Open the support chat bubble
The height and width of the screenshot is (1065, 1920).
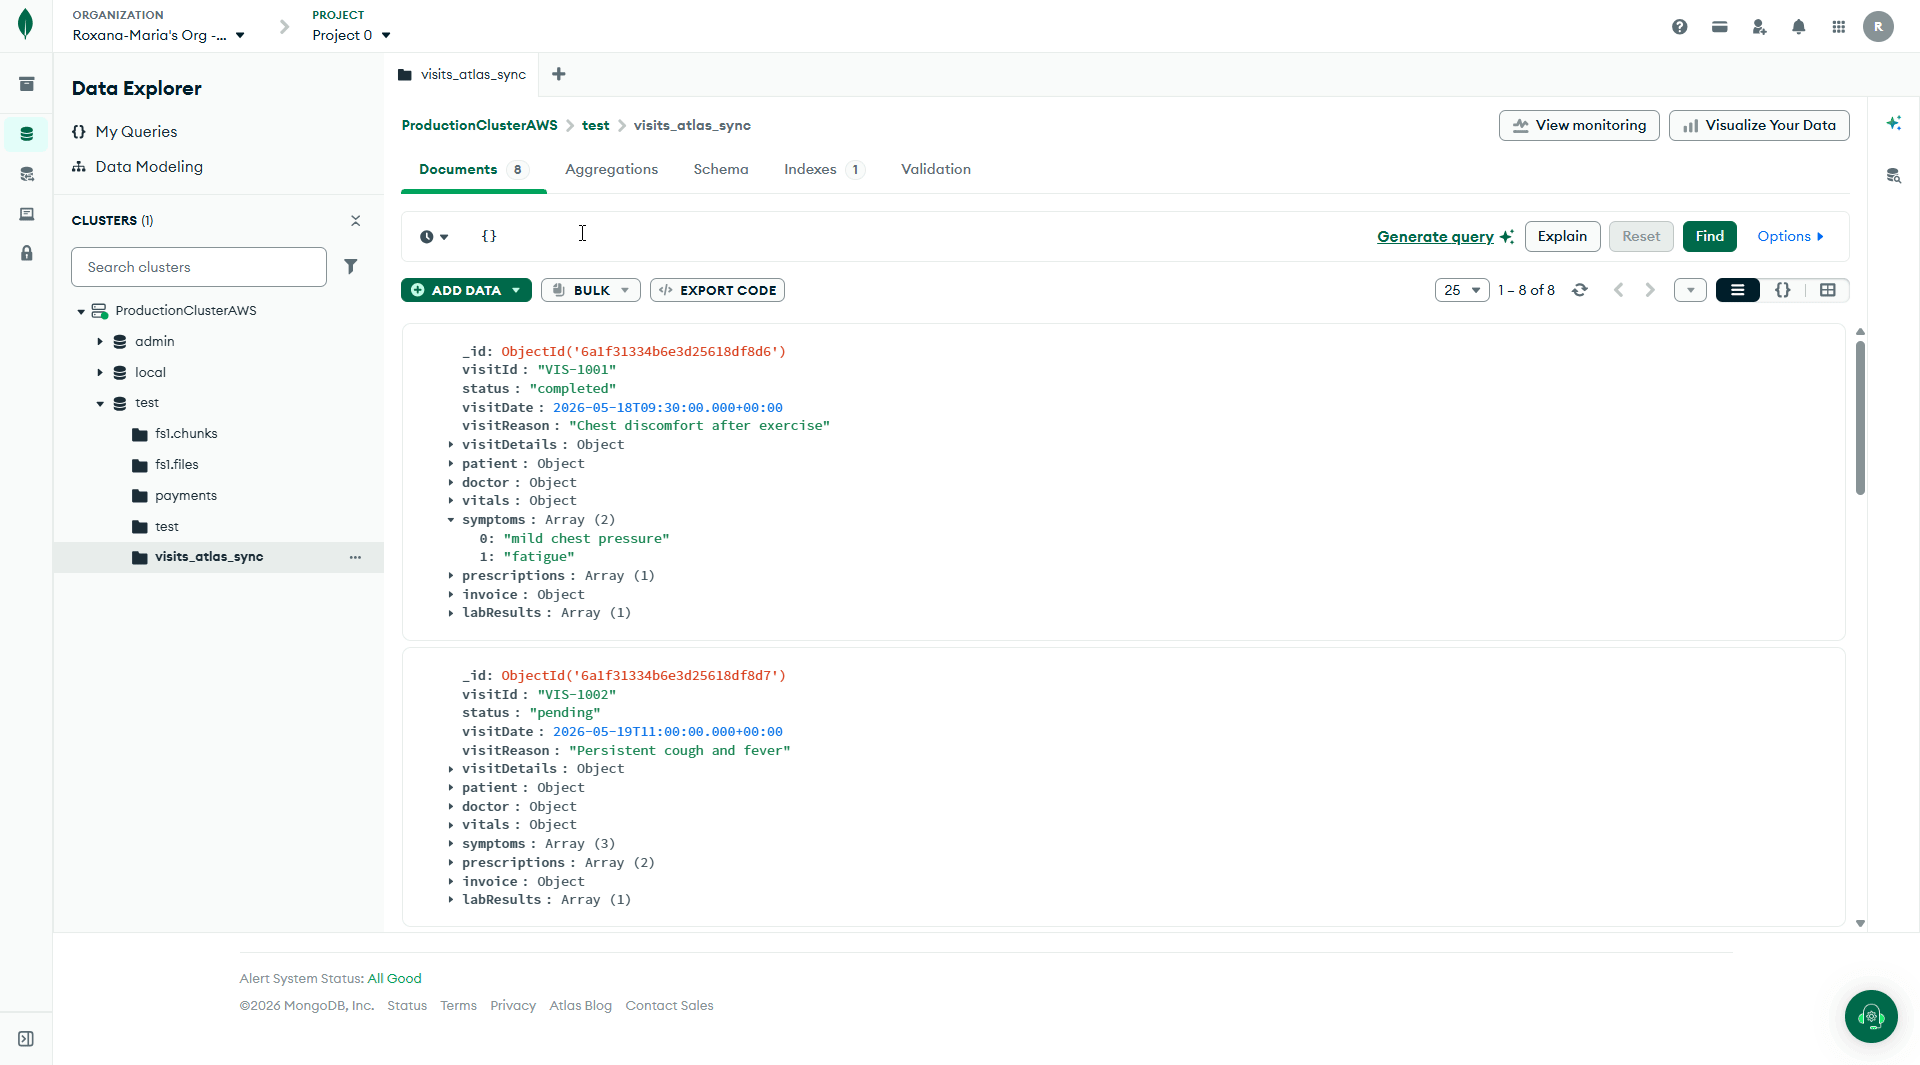tap(1871, 1016)
